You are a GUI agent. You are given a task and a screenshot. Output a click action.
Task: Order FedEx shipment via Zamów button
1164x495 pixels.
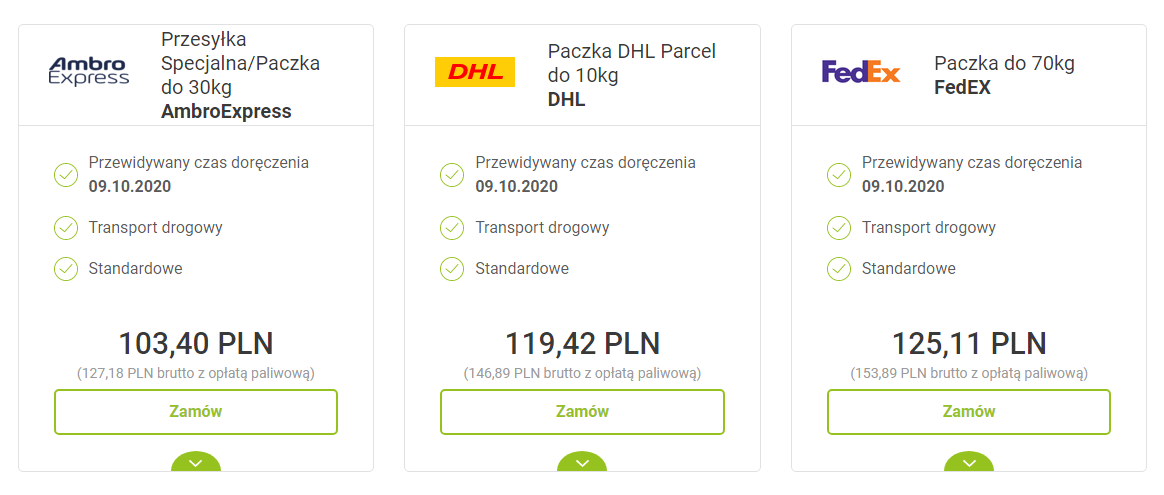click(x=969, y=412)
